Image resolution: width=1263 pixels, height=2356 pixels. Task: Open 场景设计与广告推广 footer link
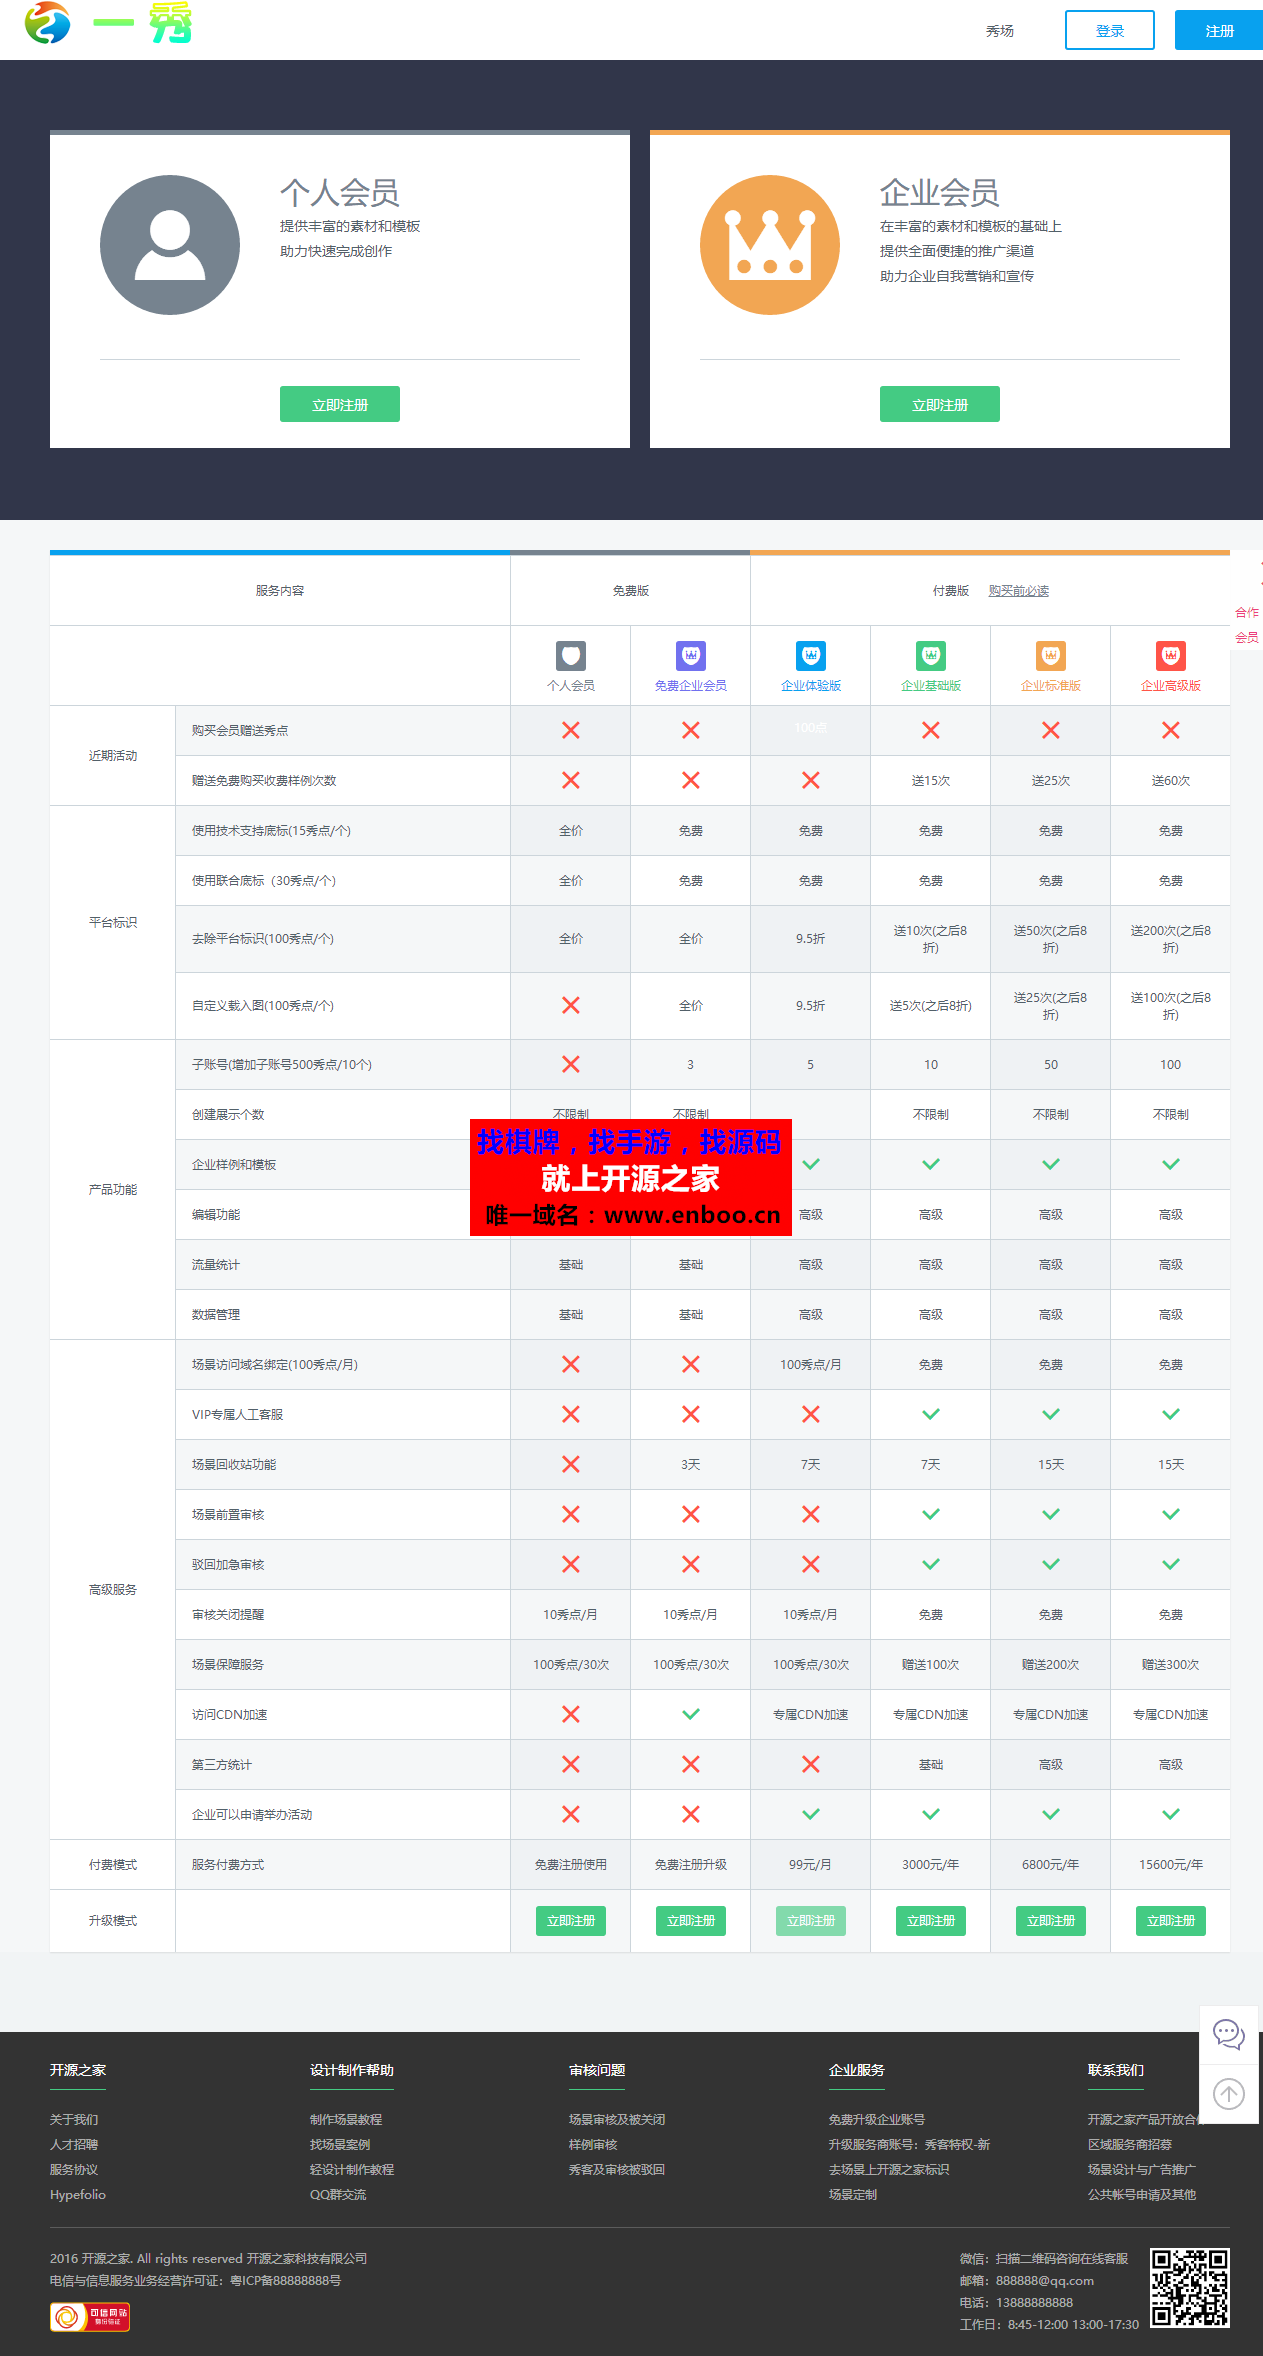pos(1142,2170)
